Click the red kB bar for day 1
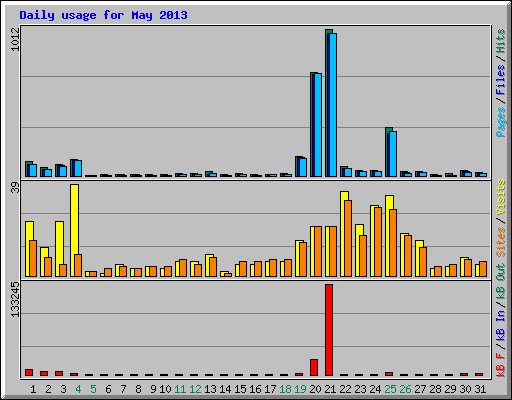The height and width of the screenshot is (400, 512). point(29,372)
